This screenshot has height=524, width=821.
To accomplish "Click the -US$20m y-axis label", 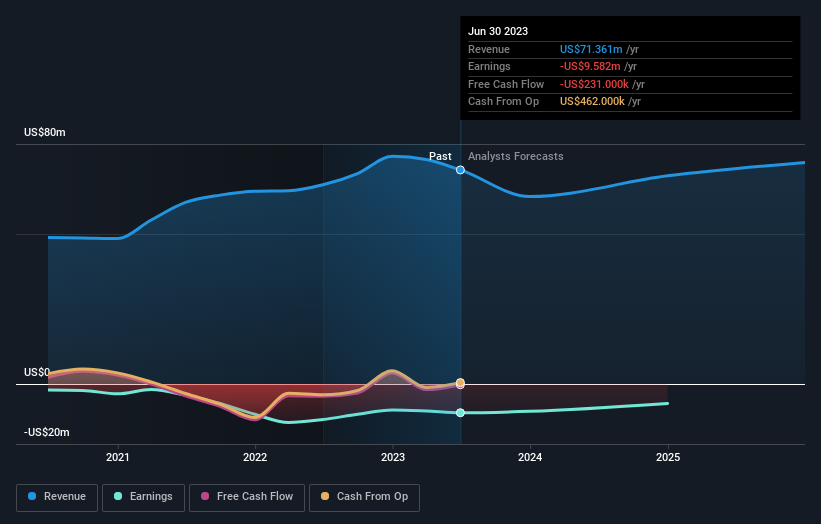I will [x=47, y=432].
